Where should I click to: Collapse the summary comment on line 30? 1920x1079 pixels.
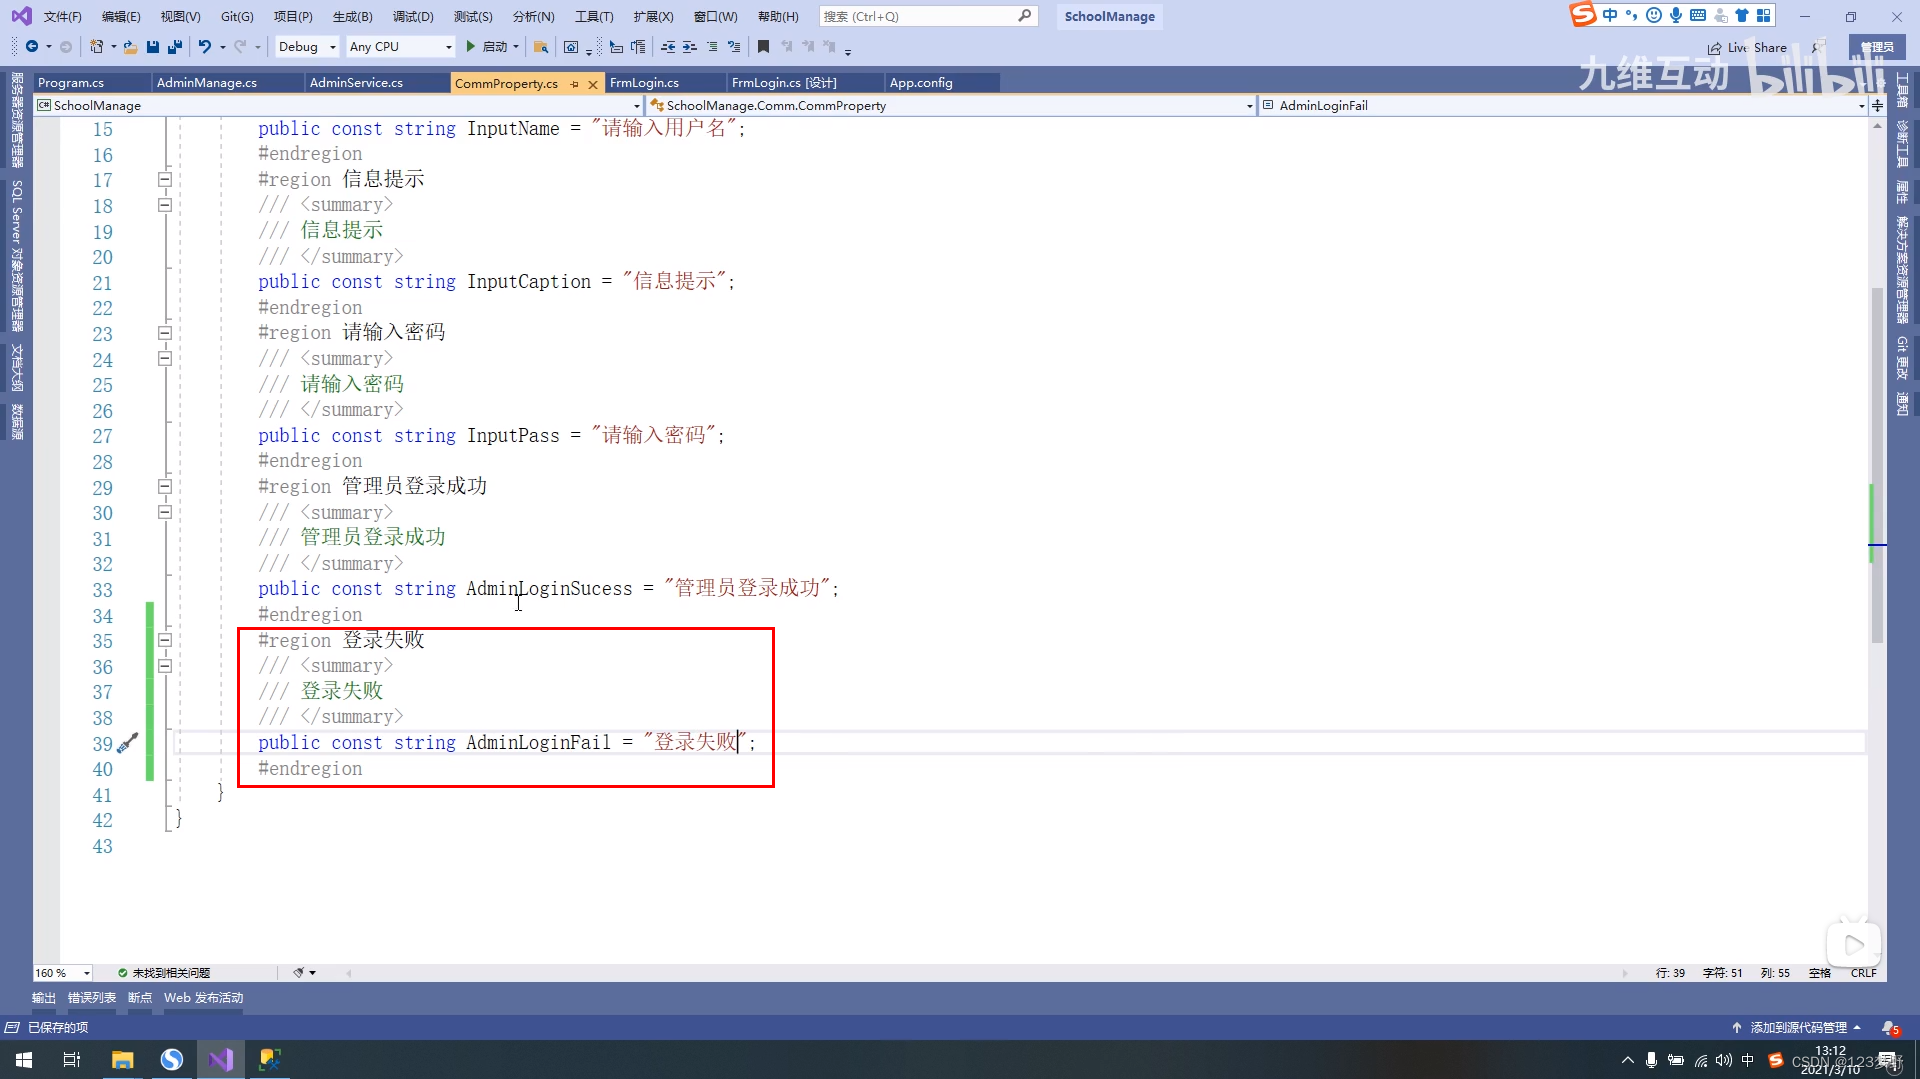click(165, 512)
